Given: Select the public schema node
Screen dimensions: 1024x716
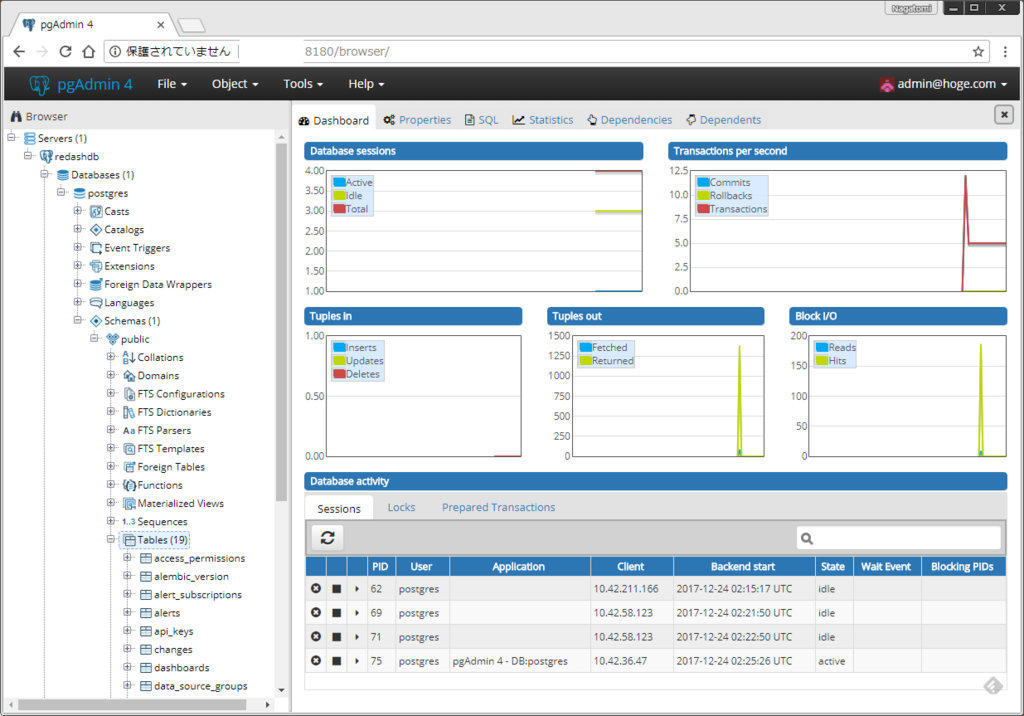Looking at the screenshot, I should [135, 339].
